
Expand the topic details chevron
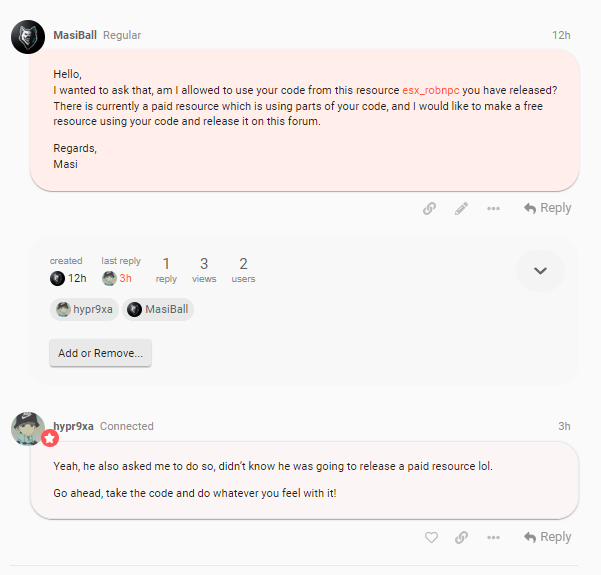540,271
